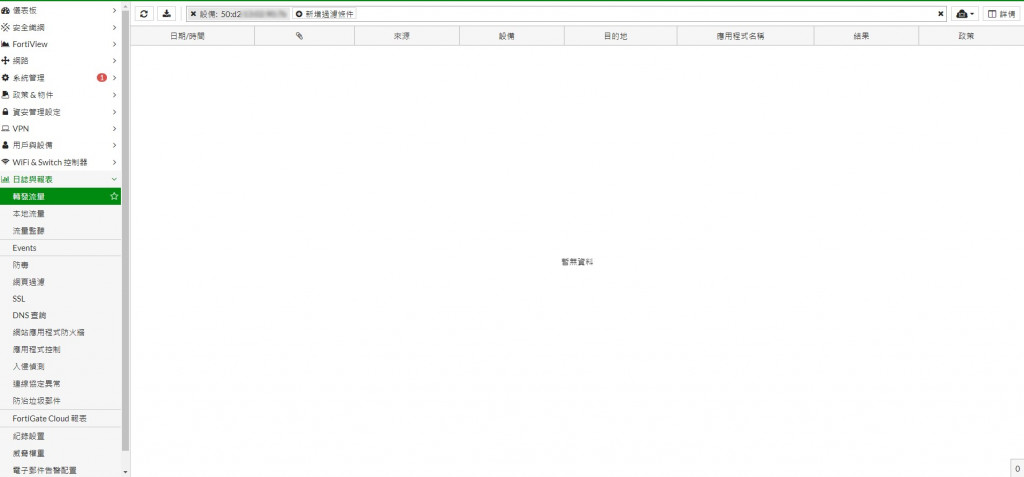Click the log count indicator showing 0
The width and height of the screenshot is (1024, 477).
point(1017,469)
